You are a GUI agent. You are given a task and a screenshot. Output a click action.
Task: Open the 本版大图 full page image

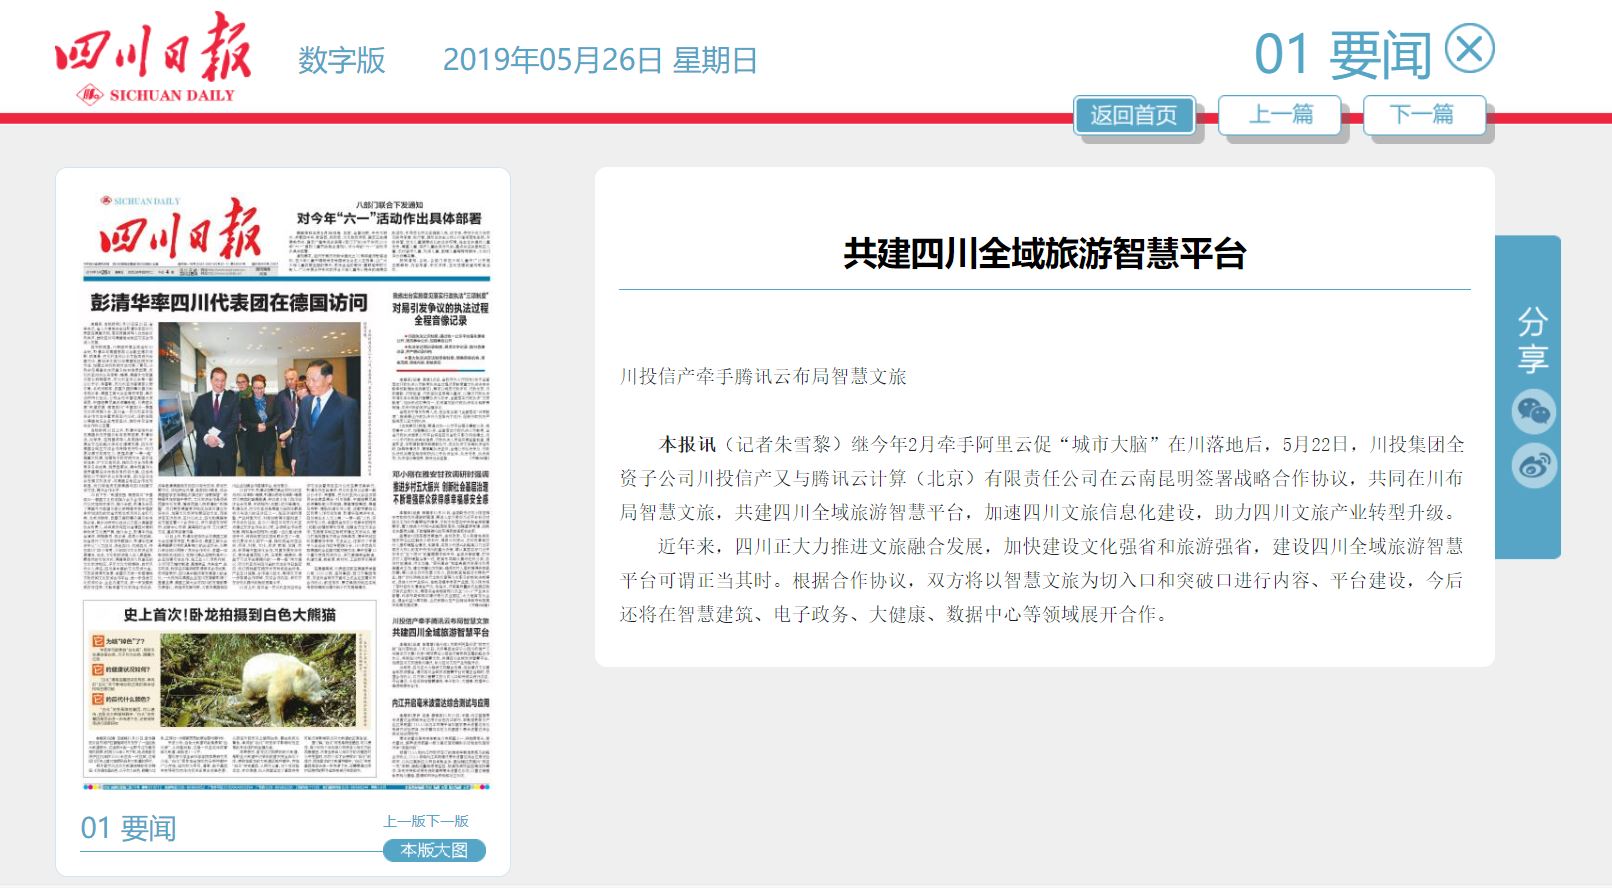pos(434,850)
